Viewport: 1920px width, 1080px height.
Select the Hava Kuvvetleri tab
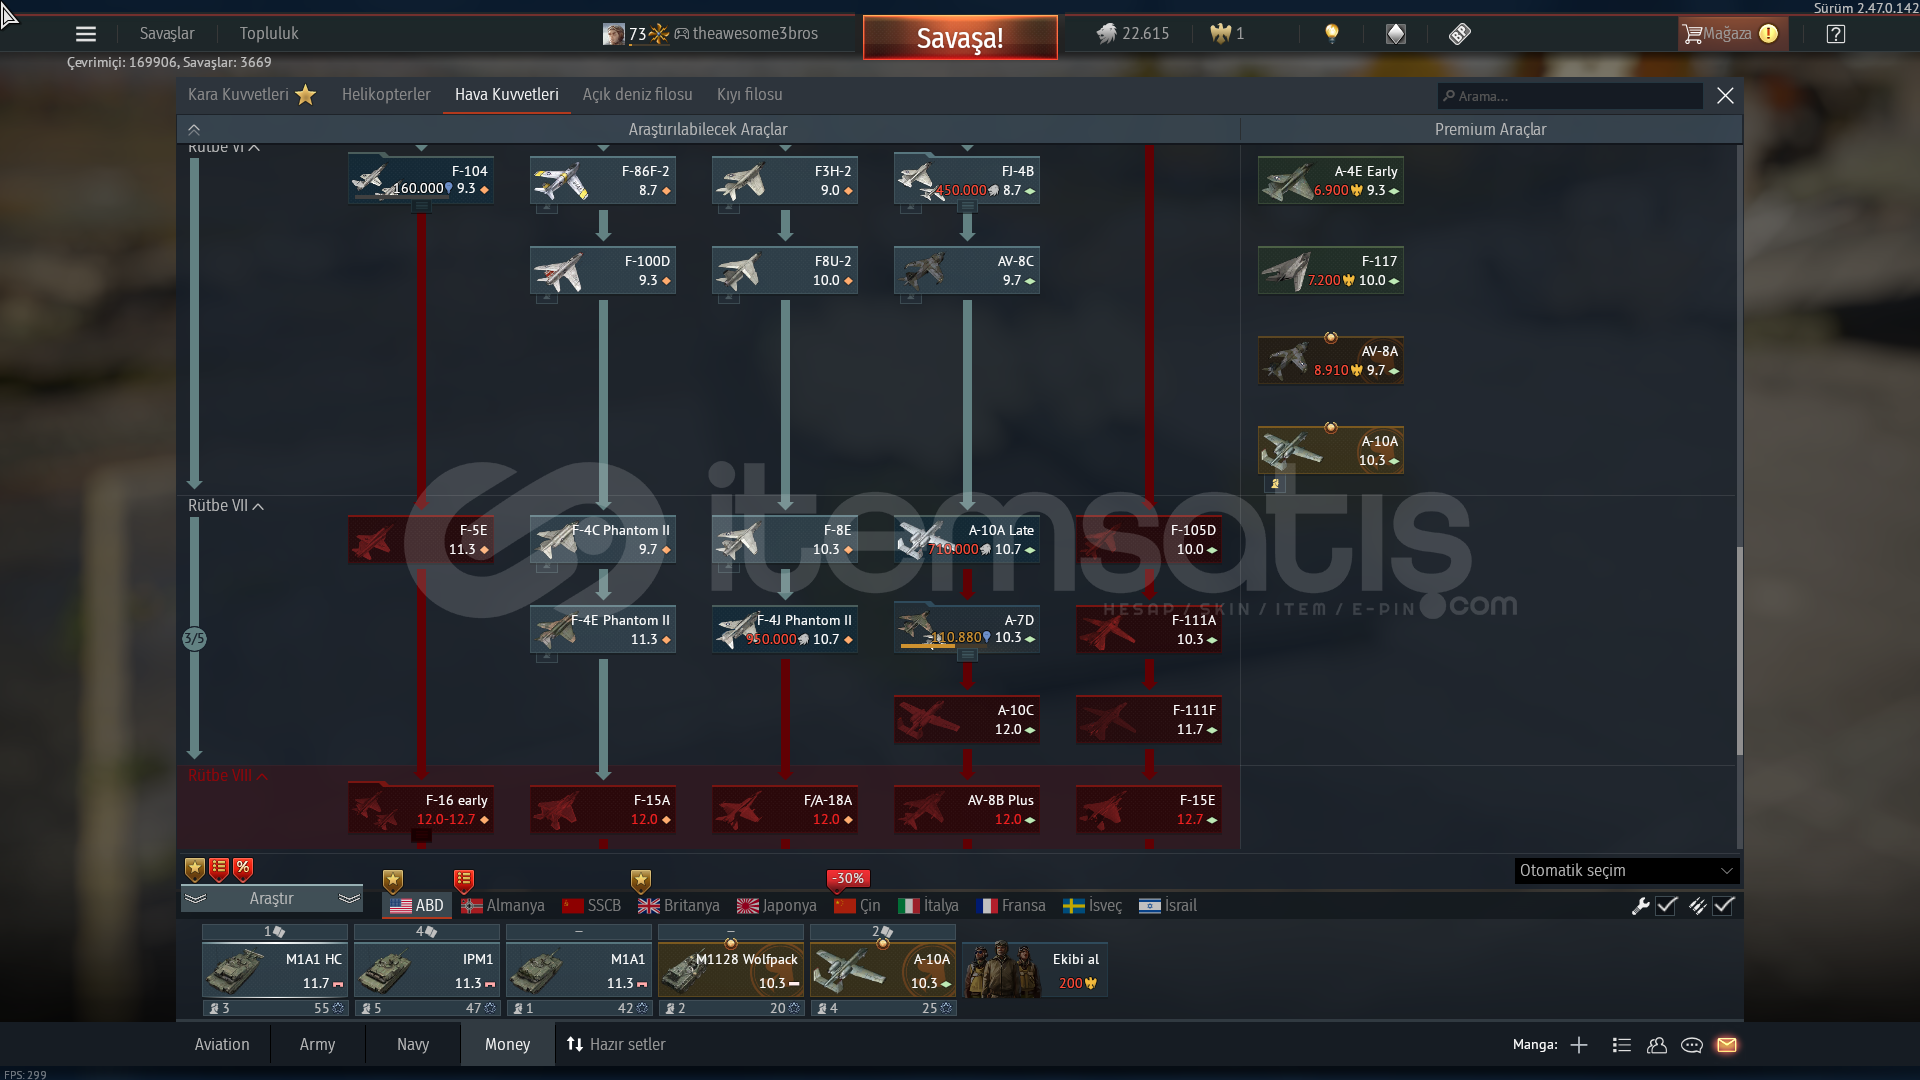507,95
